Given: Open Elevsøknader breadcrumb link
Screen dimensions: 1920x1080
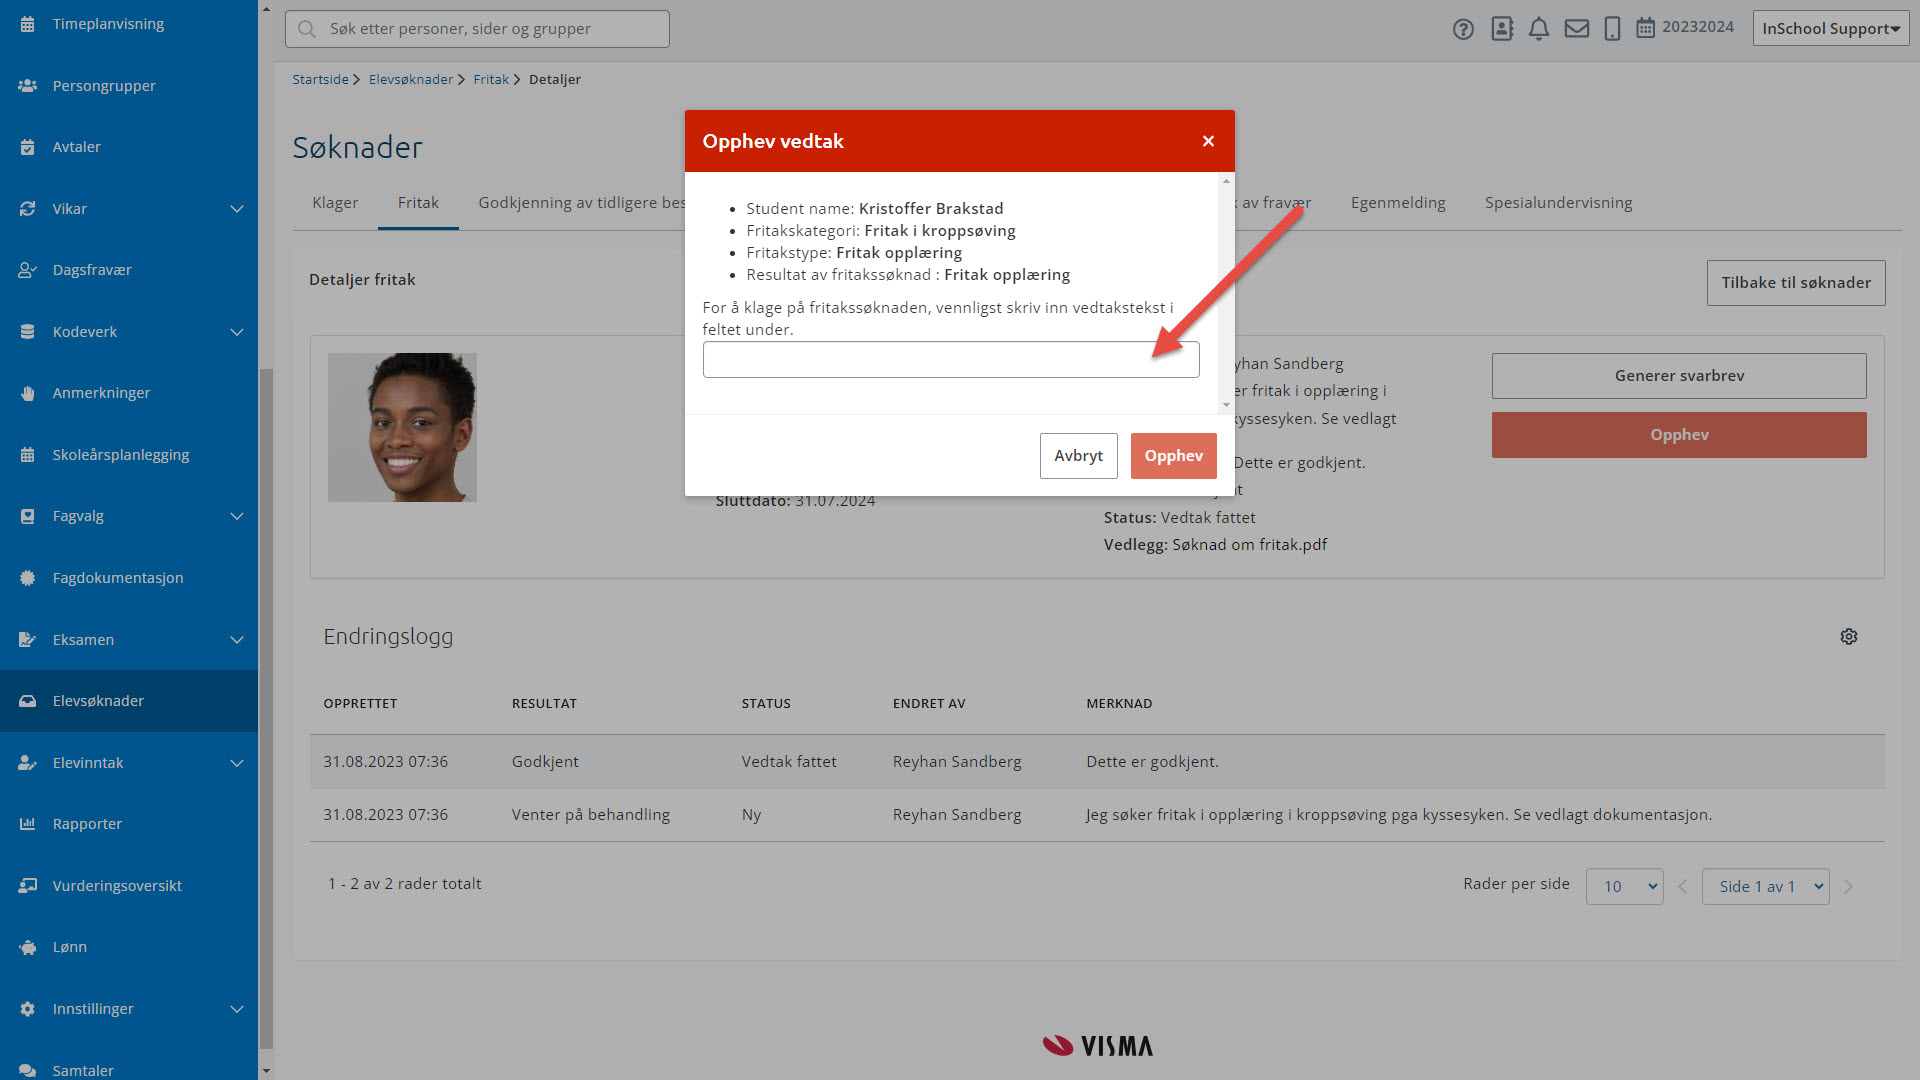Looking at the screenshot, I should tap(410, 80).
